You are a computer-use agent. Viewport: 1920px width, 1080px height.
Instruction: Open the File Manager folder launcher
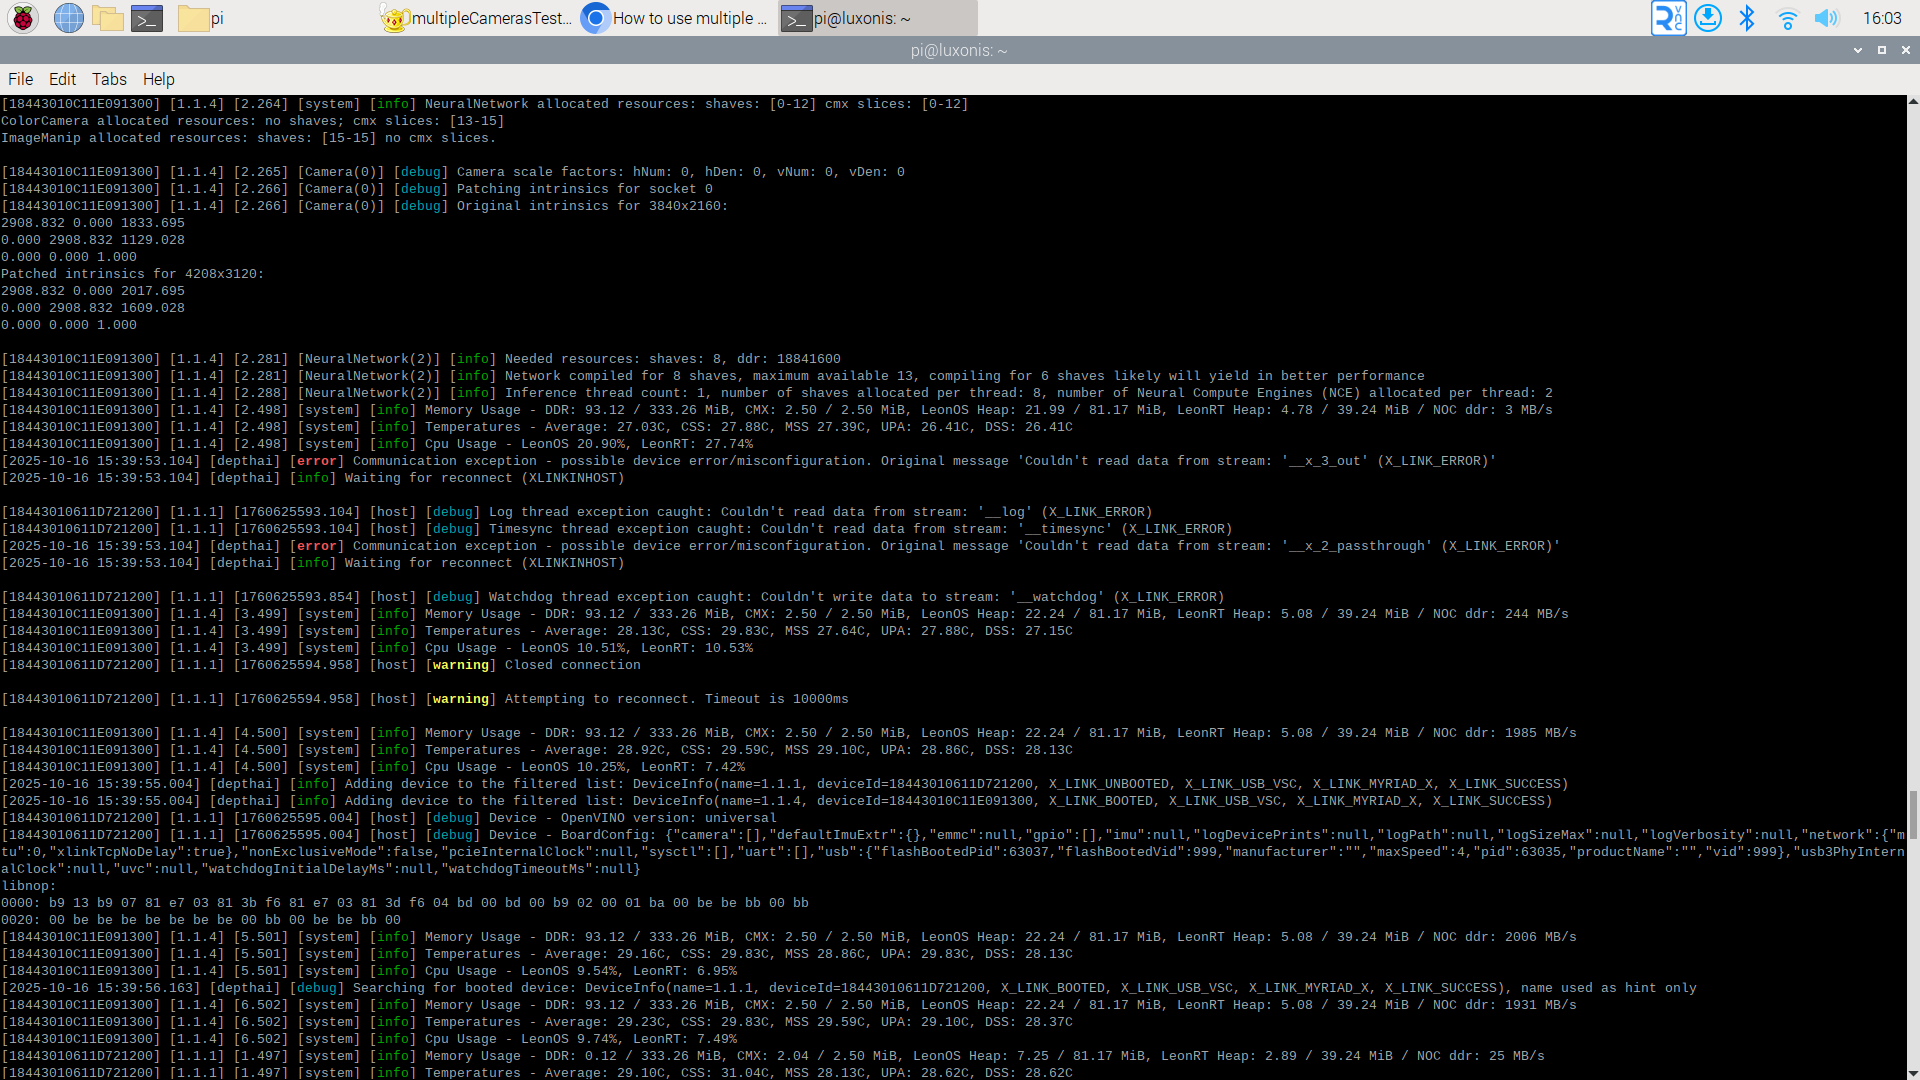(x=108, y=18)
